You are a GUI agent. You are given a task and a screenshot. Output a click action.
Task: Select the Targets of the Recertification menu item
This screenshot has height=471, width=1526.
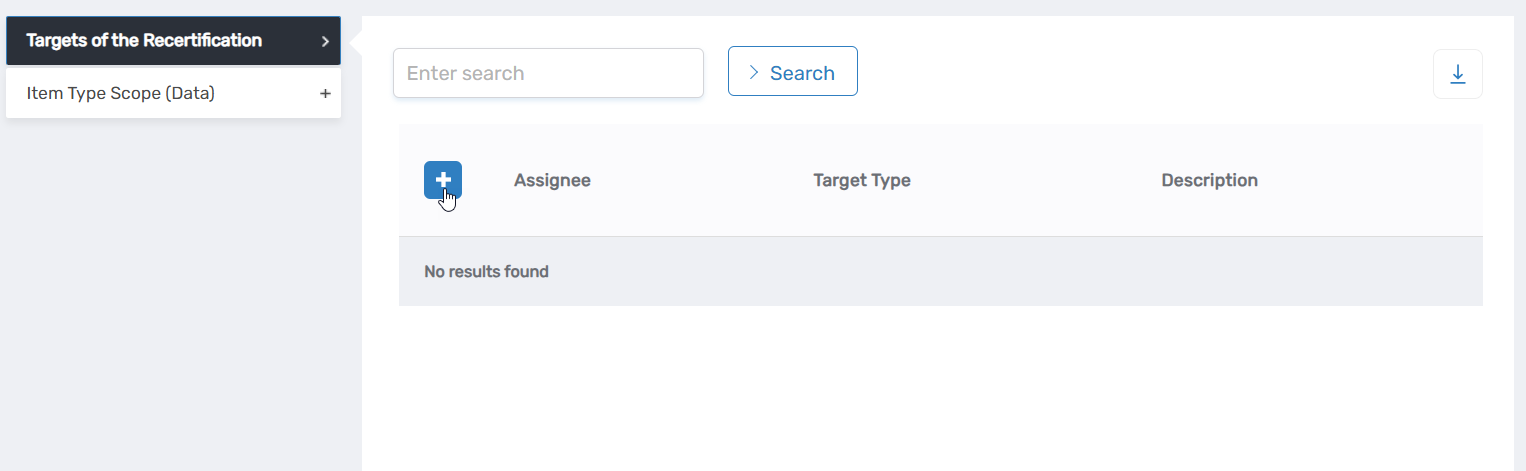pos(144,41)
